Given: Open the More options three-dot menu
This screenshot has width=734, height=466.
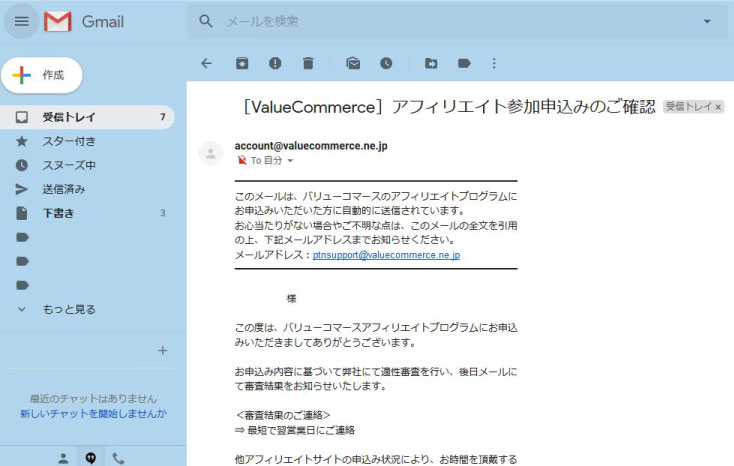Looking at the screenshot, I should 494,63.
